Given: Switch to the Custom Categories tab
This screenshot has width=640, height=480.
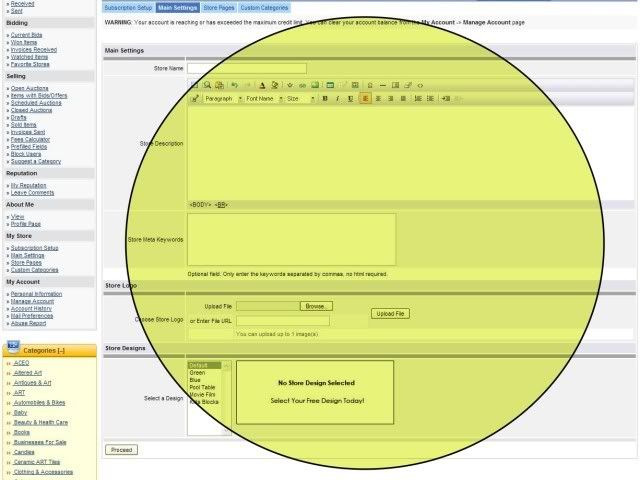Looking at the screenshot, I should pyautogui.click(x=264, y=8).
